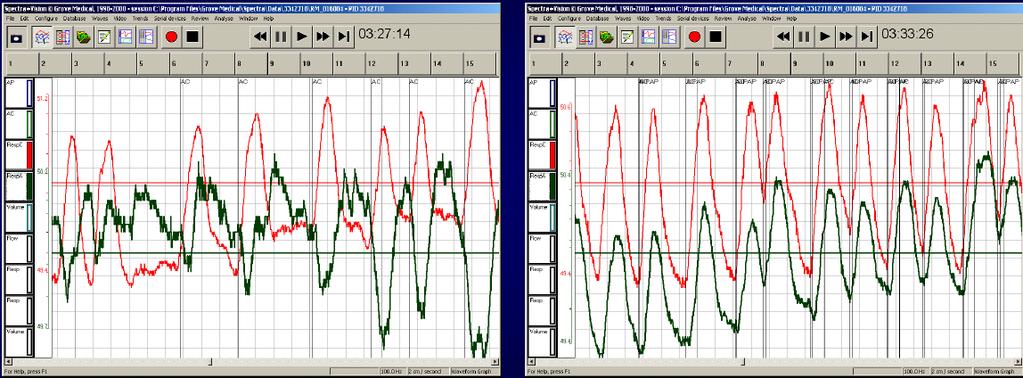Click the red-blue montage layout icon in right window
The image size is (1023, 378).
(586, 37)
